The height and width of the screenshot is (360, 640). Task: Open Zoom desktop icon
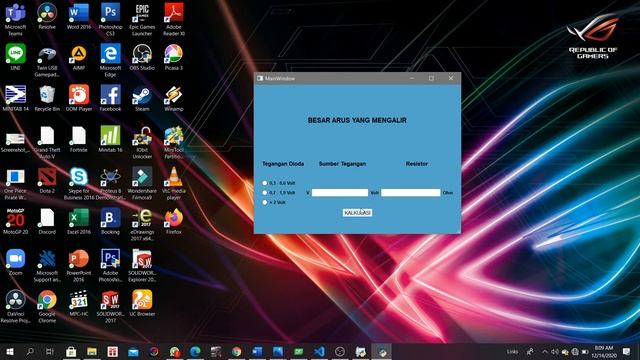(x=16, y=262)
